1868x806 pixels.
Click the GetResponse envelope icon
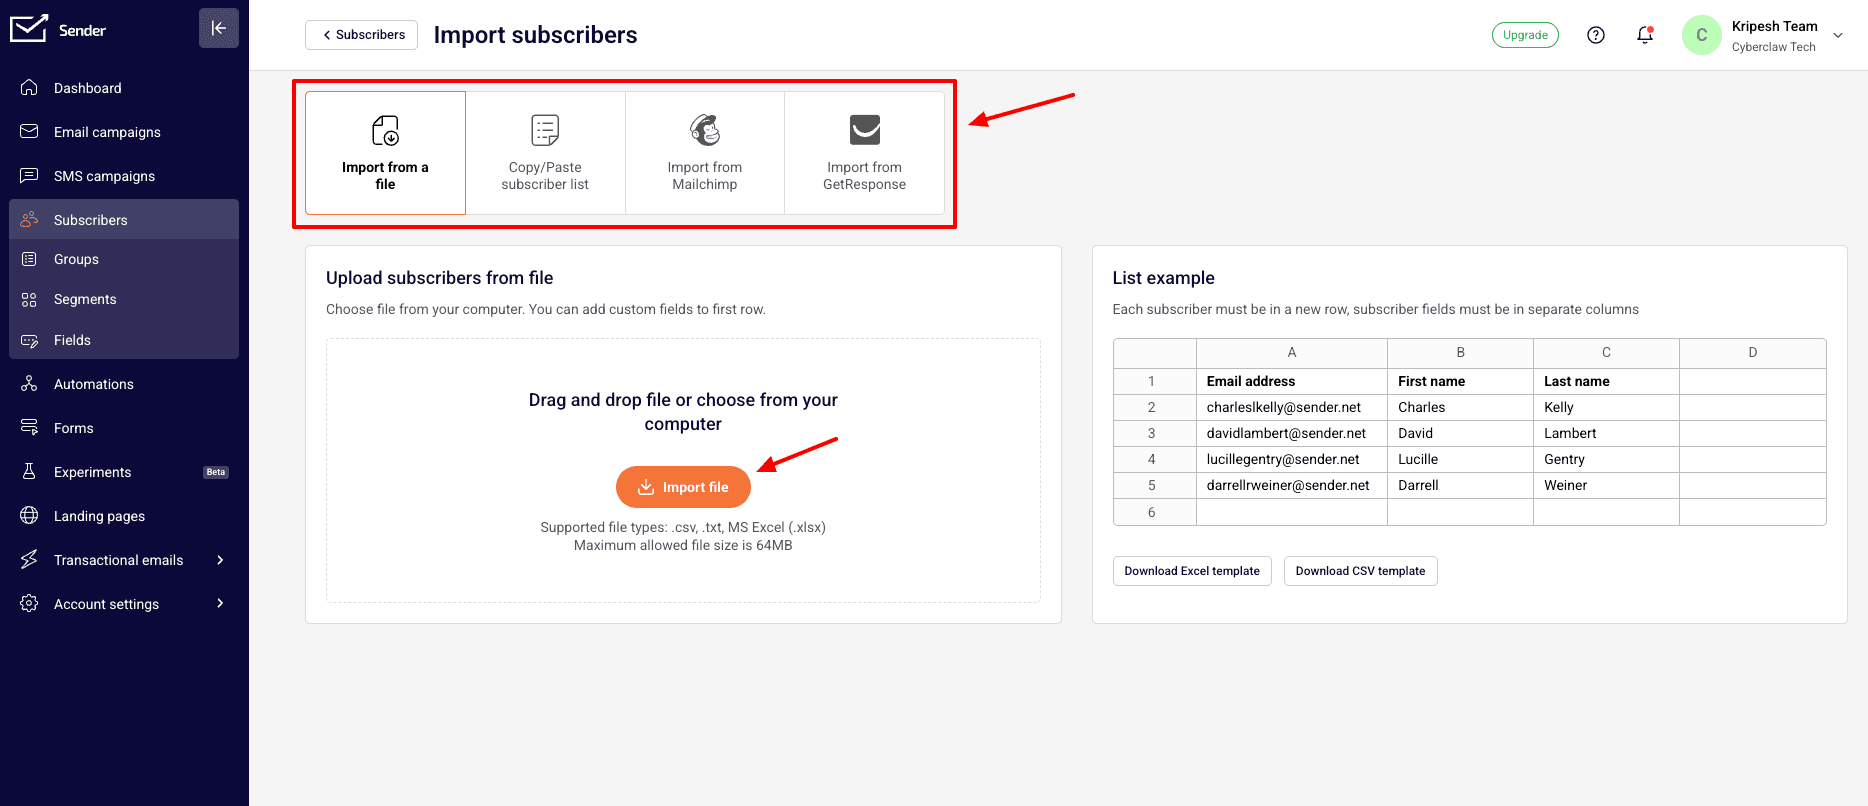tap(865, 130)
